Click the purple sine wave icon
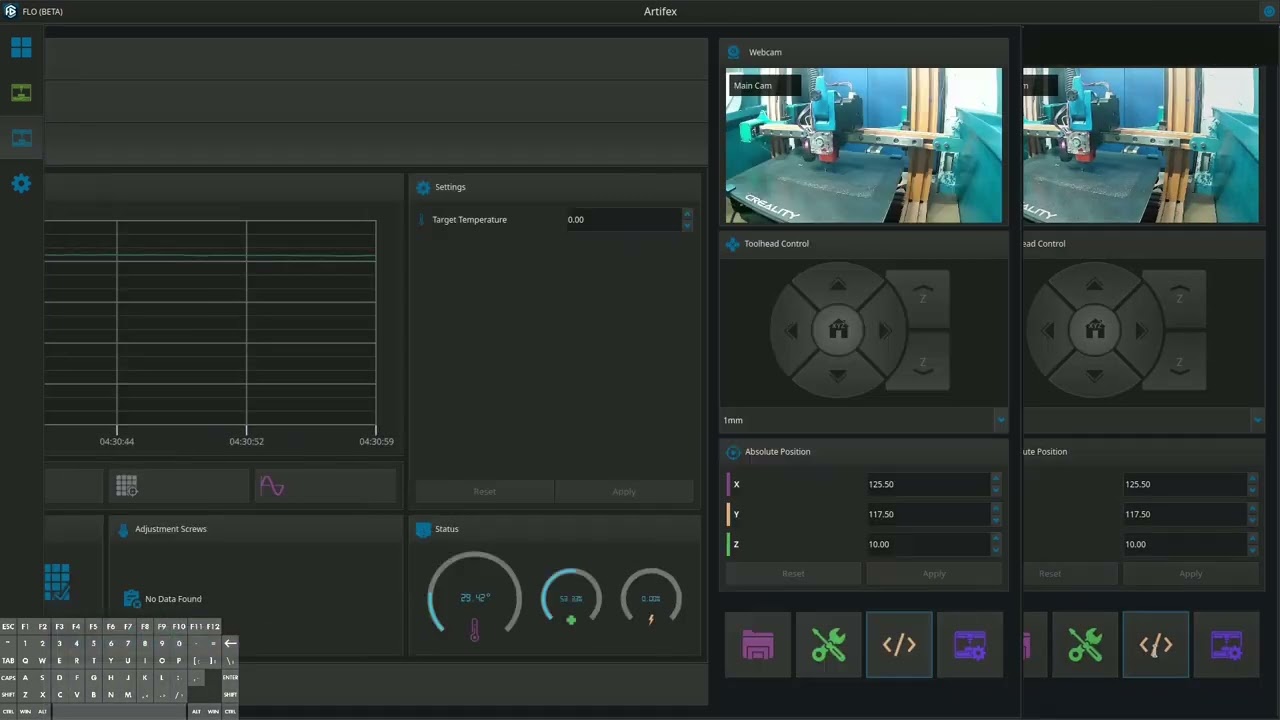Viewport: 1280px width, 720px height. click(272, 486)
